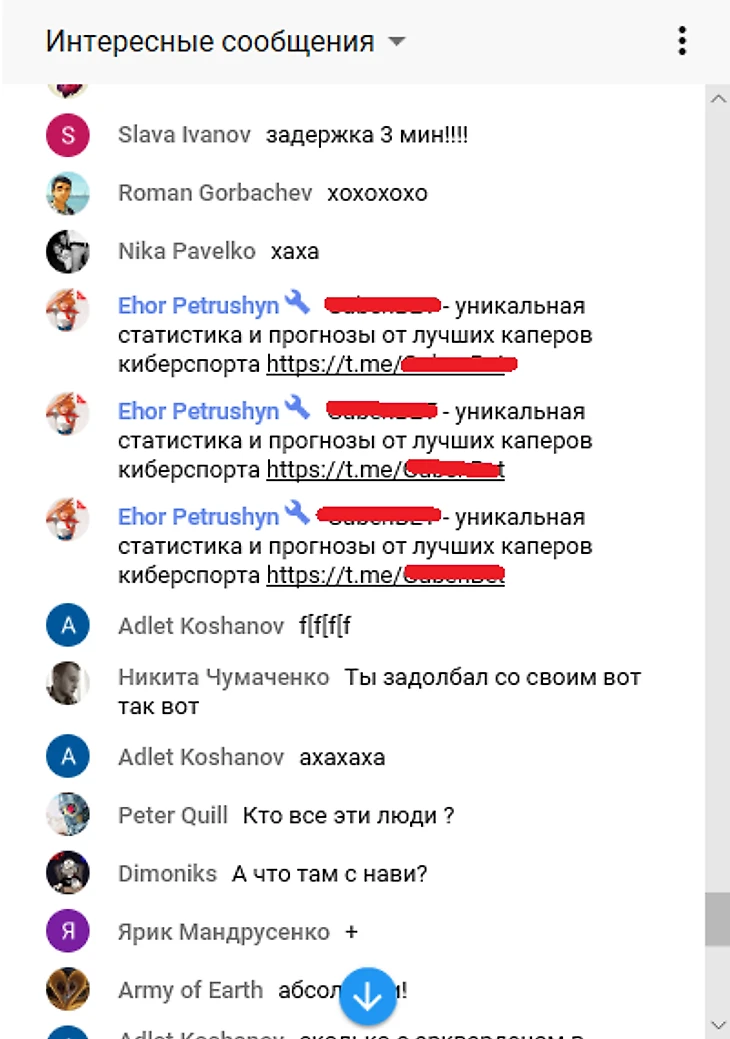Click Army of Earth's avatar
The width and height of the screenshot is (730, 1039).
tap(68, 989)
